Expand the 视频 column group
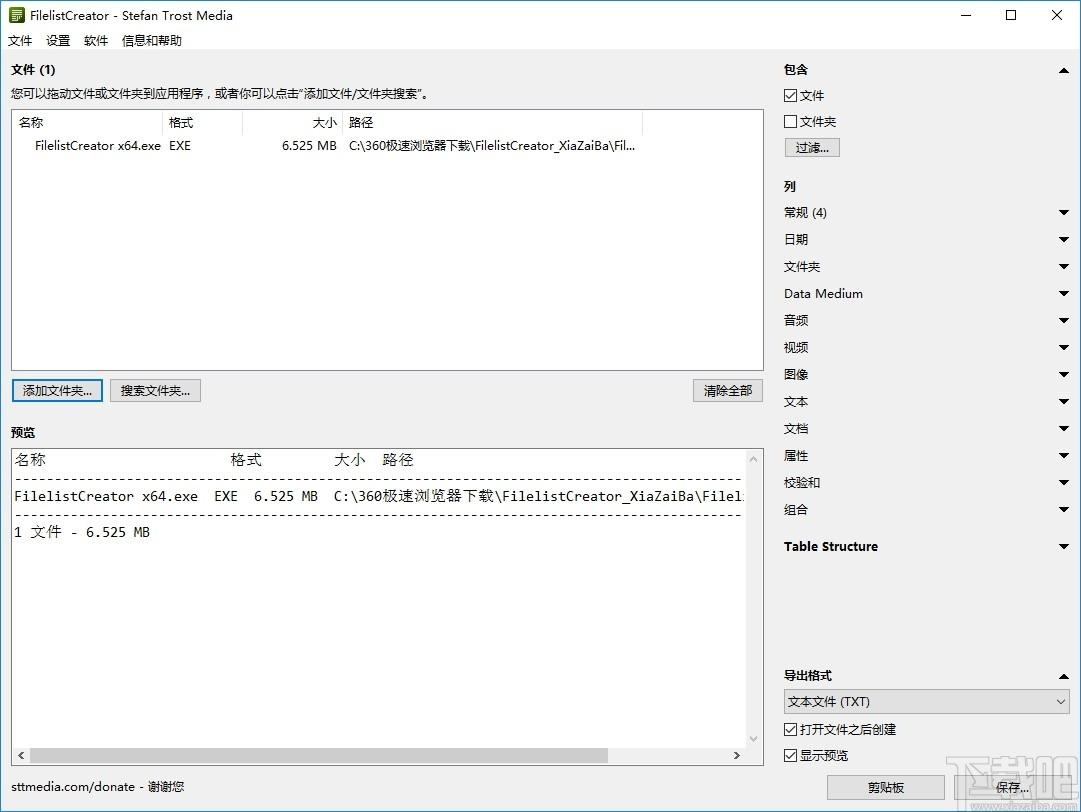Image resolution: width=1081 pixels, height=812 pixels. click(1064, 347)
